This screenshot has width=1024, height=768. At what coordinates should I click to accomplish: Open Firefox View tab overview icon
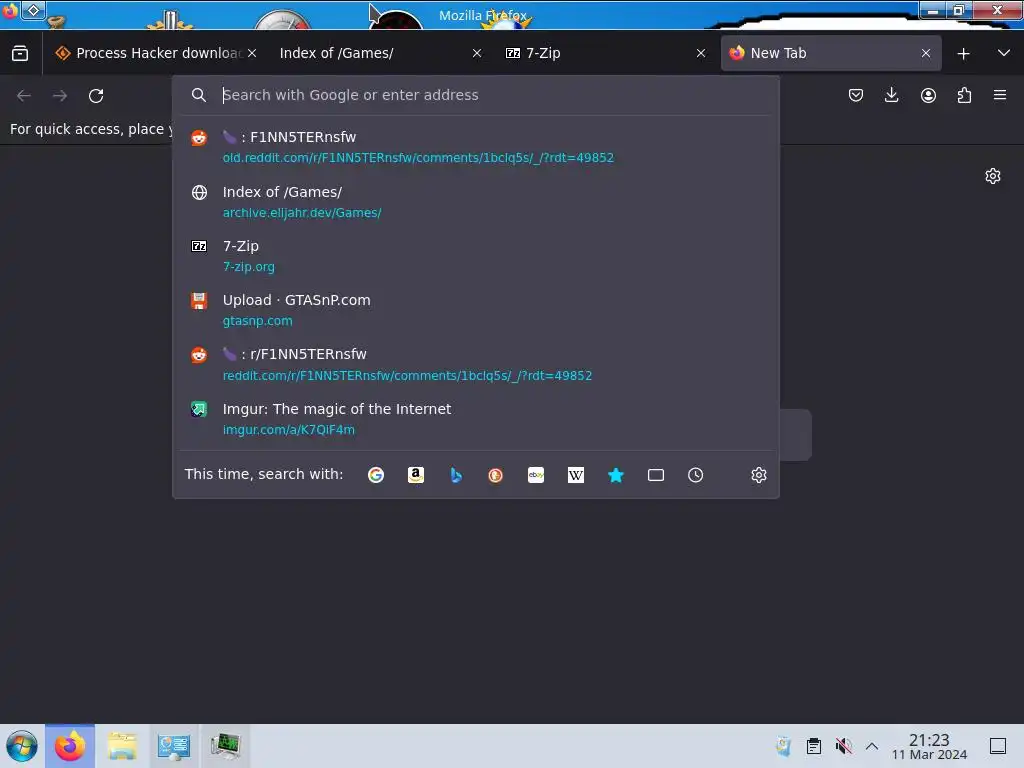(20, 53)
